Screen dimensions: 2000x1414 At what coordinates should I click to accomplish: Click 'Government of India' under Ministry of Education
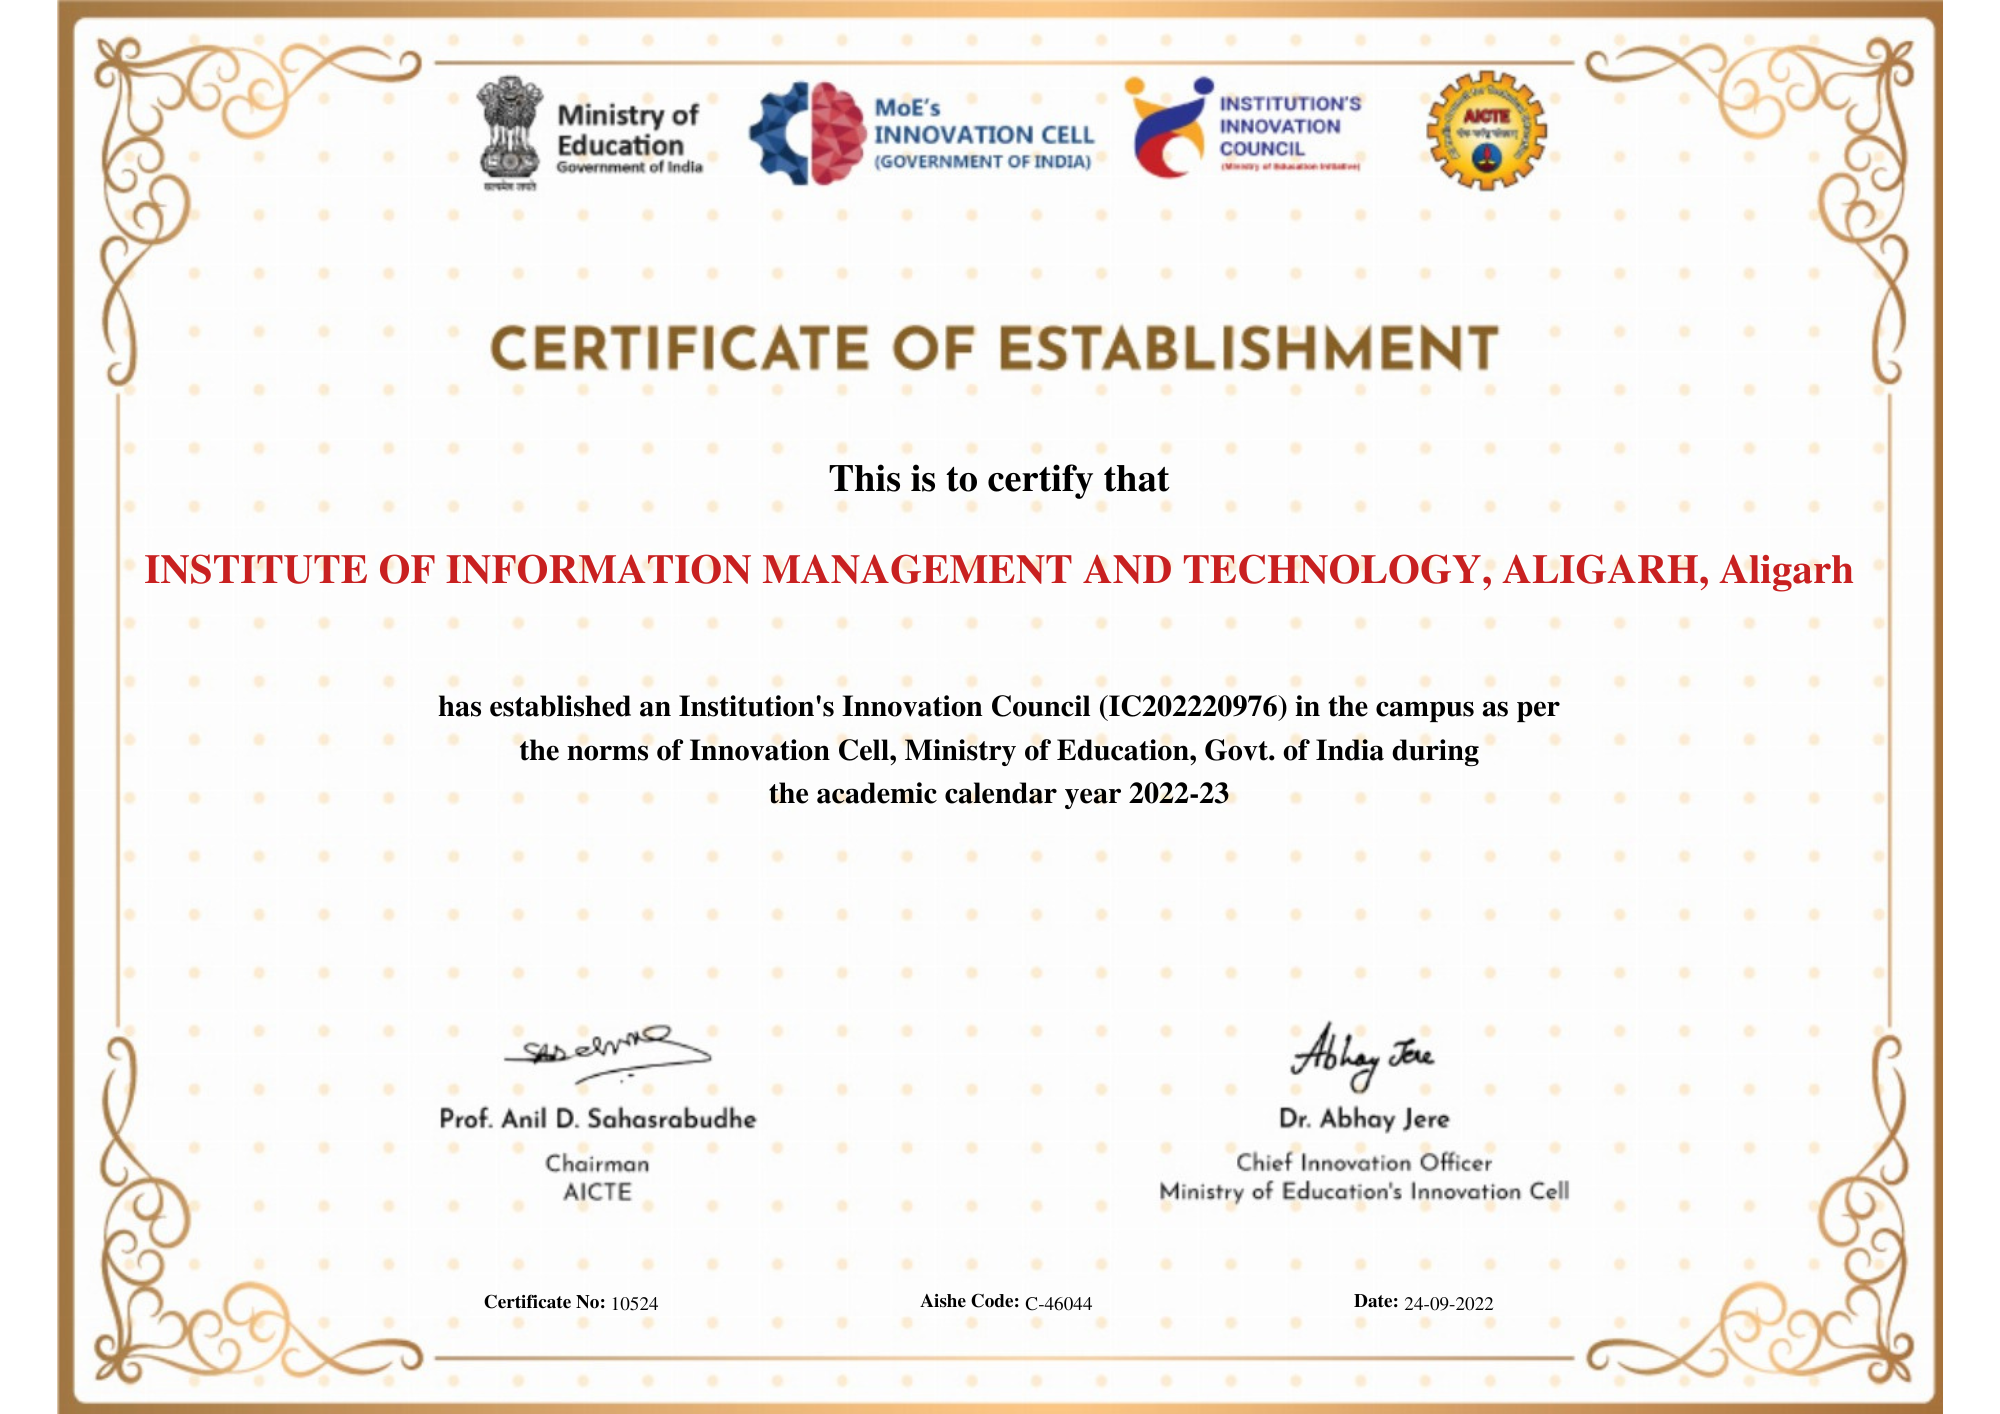[x=630, y=167]
